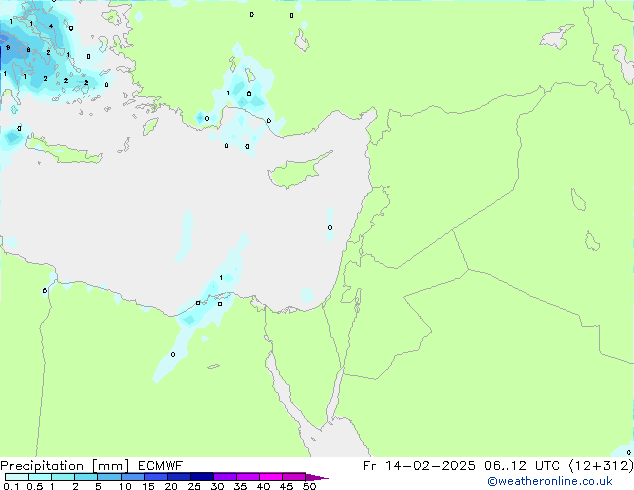
Task: Pick the 25–30 mm navy legend swatch
Action: point(202,477)
